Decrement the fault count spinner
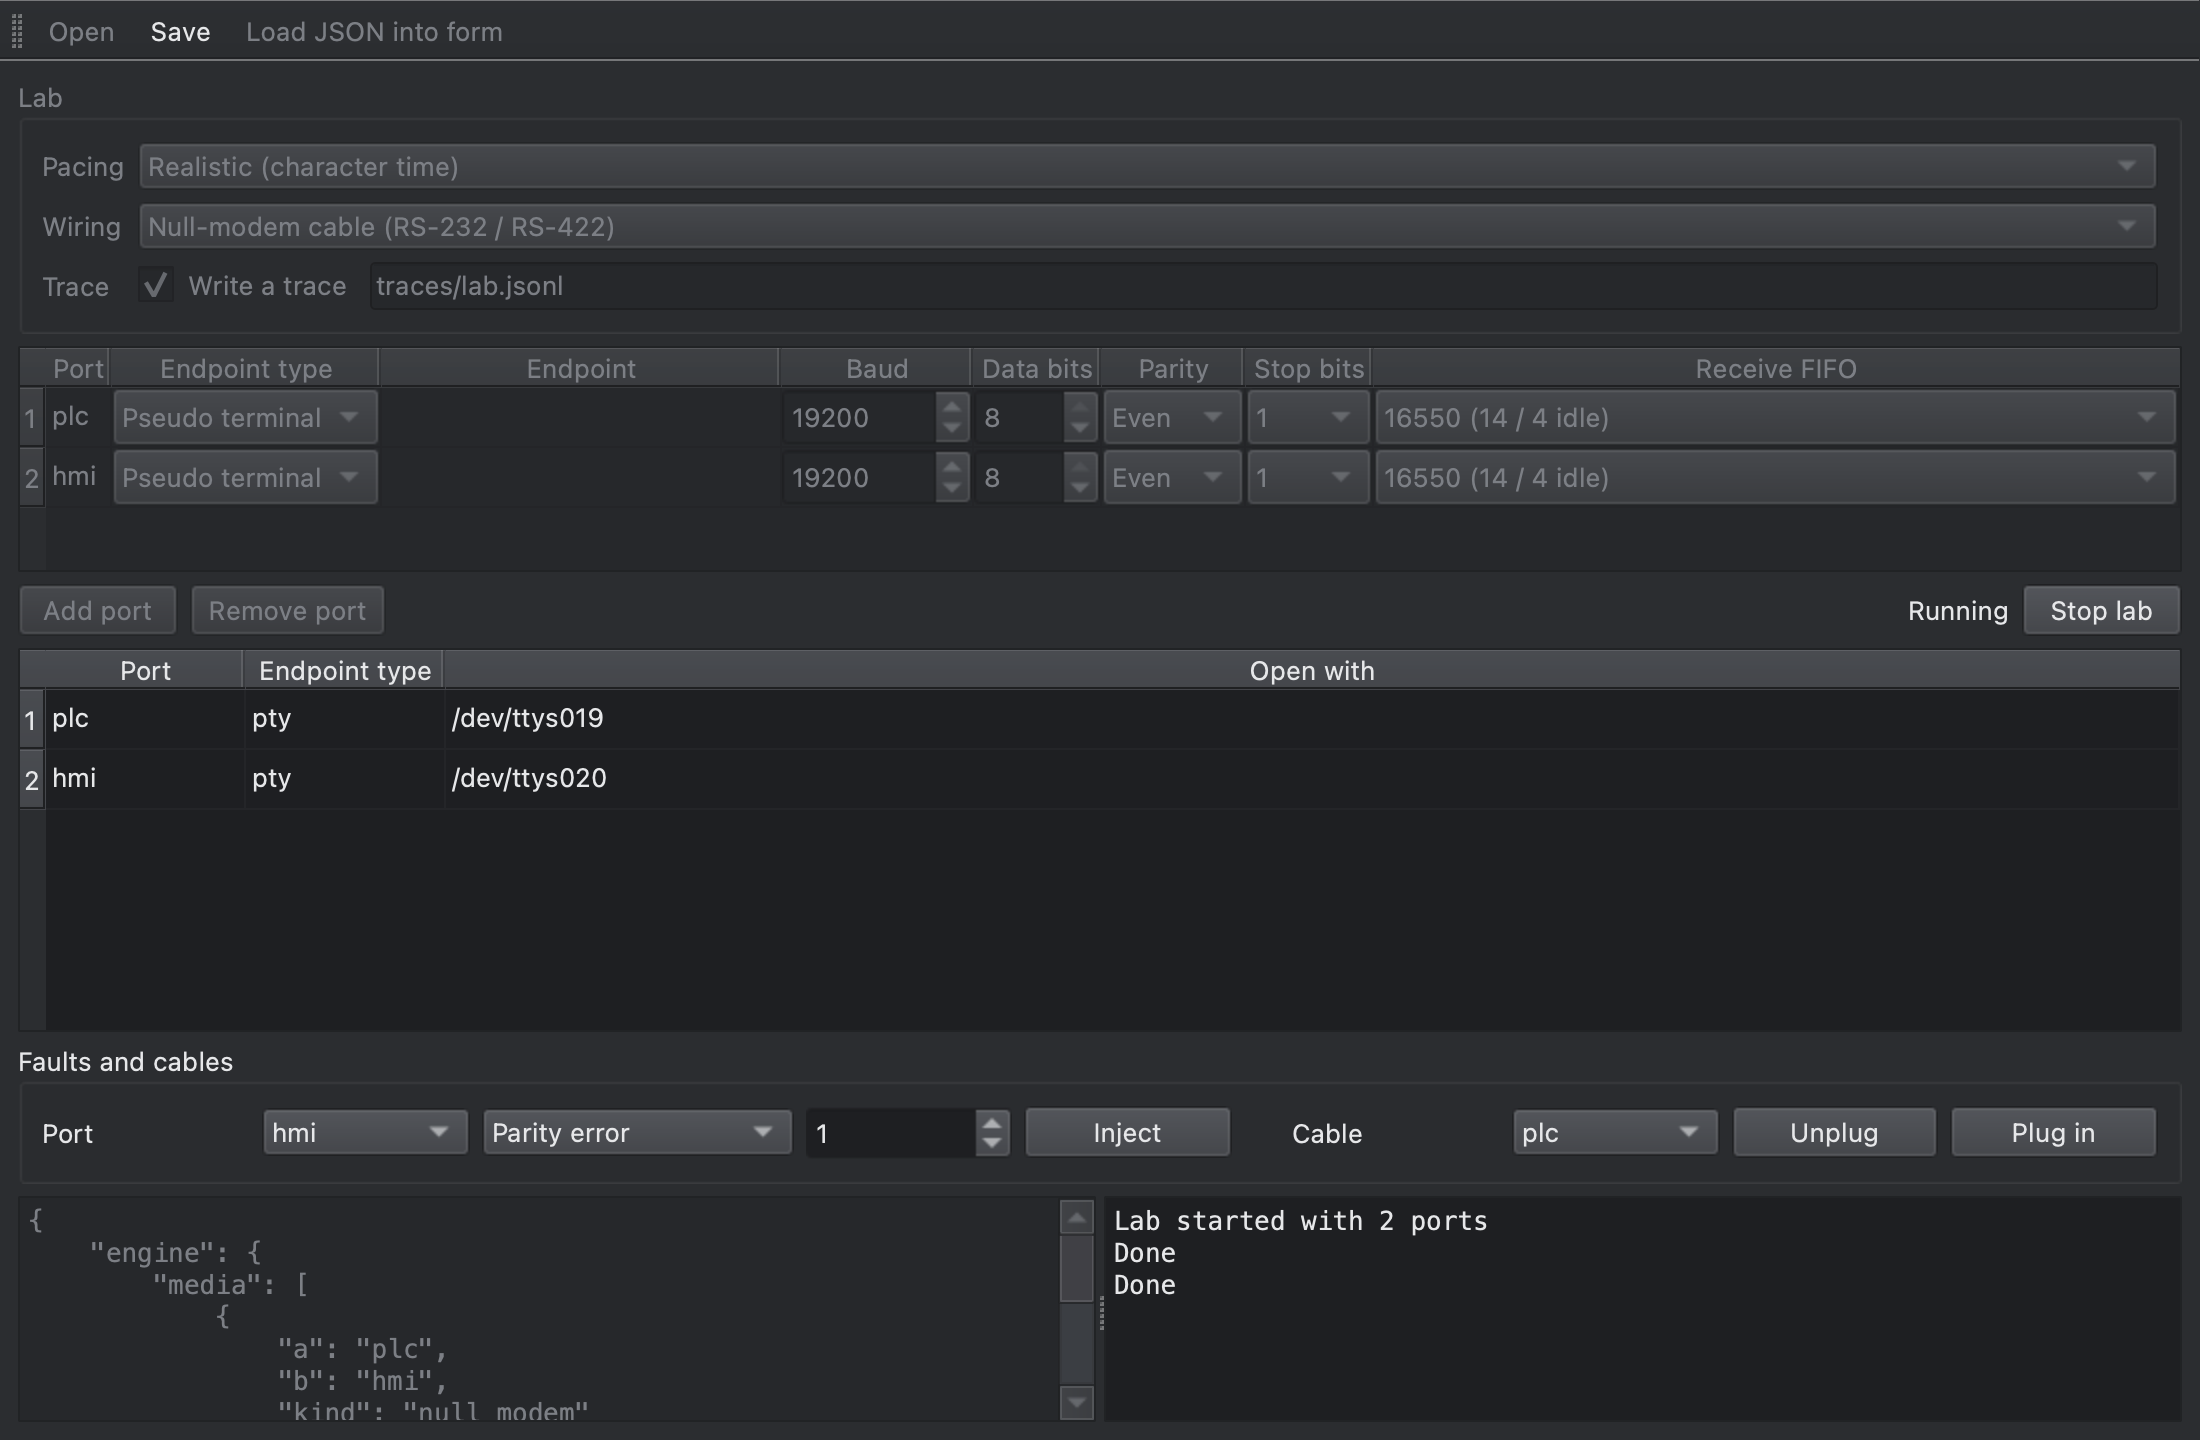The height and width of the screenshot is (1440, 2200). pyautogui.click(x=992, y=1143)
